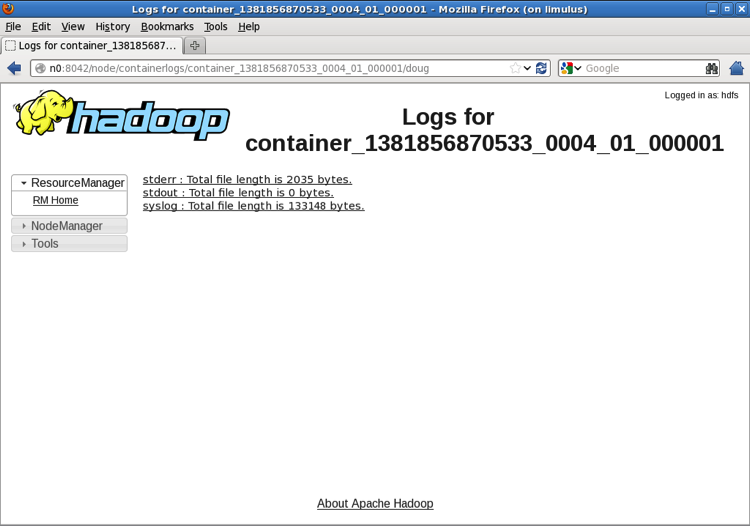Open the address bar history dropdown arrow
Image resolution: width=750 pixels, height=526 pixels.
click(528, 68)
